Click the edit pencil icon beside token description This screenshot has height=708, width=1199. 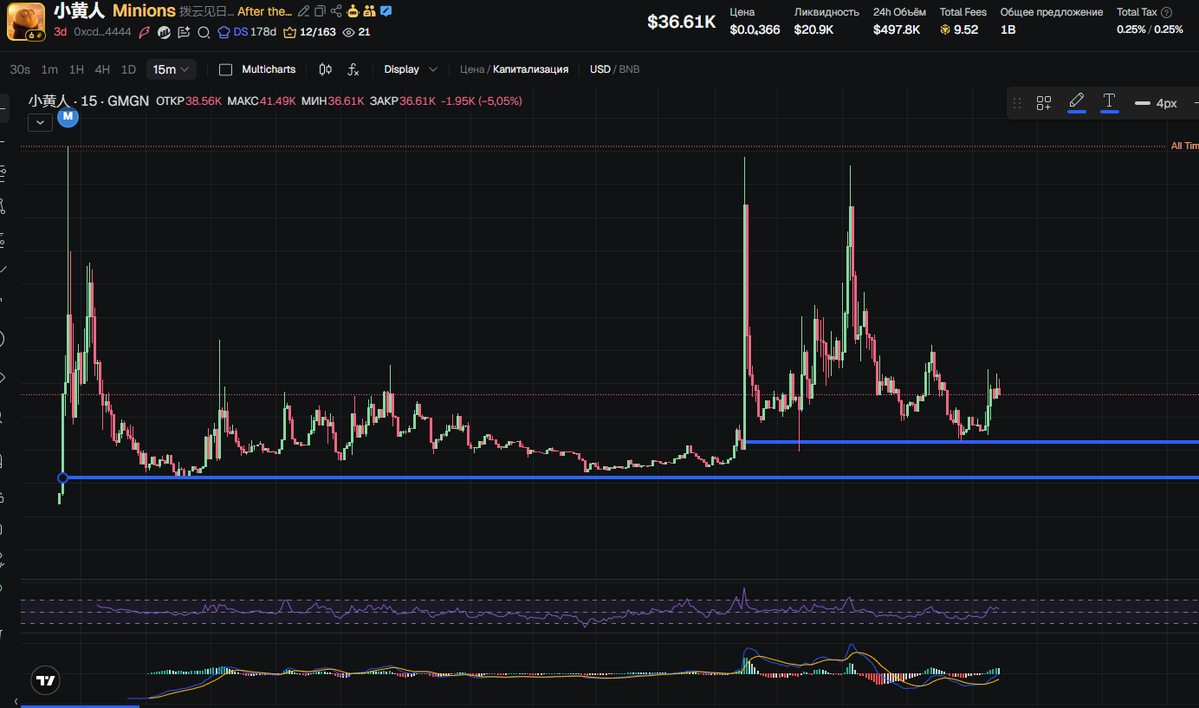click(x=304, y=11)
